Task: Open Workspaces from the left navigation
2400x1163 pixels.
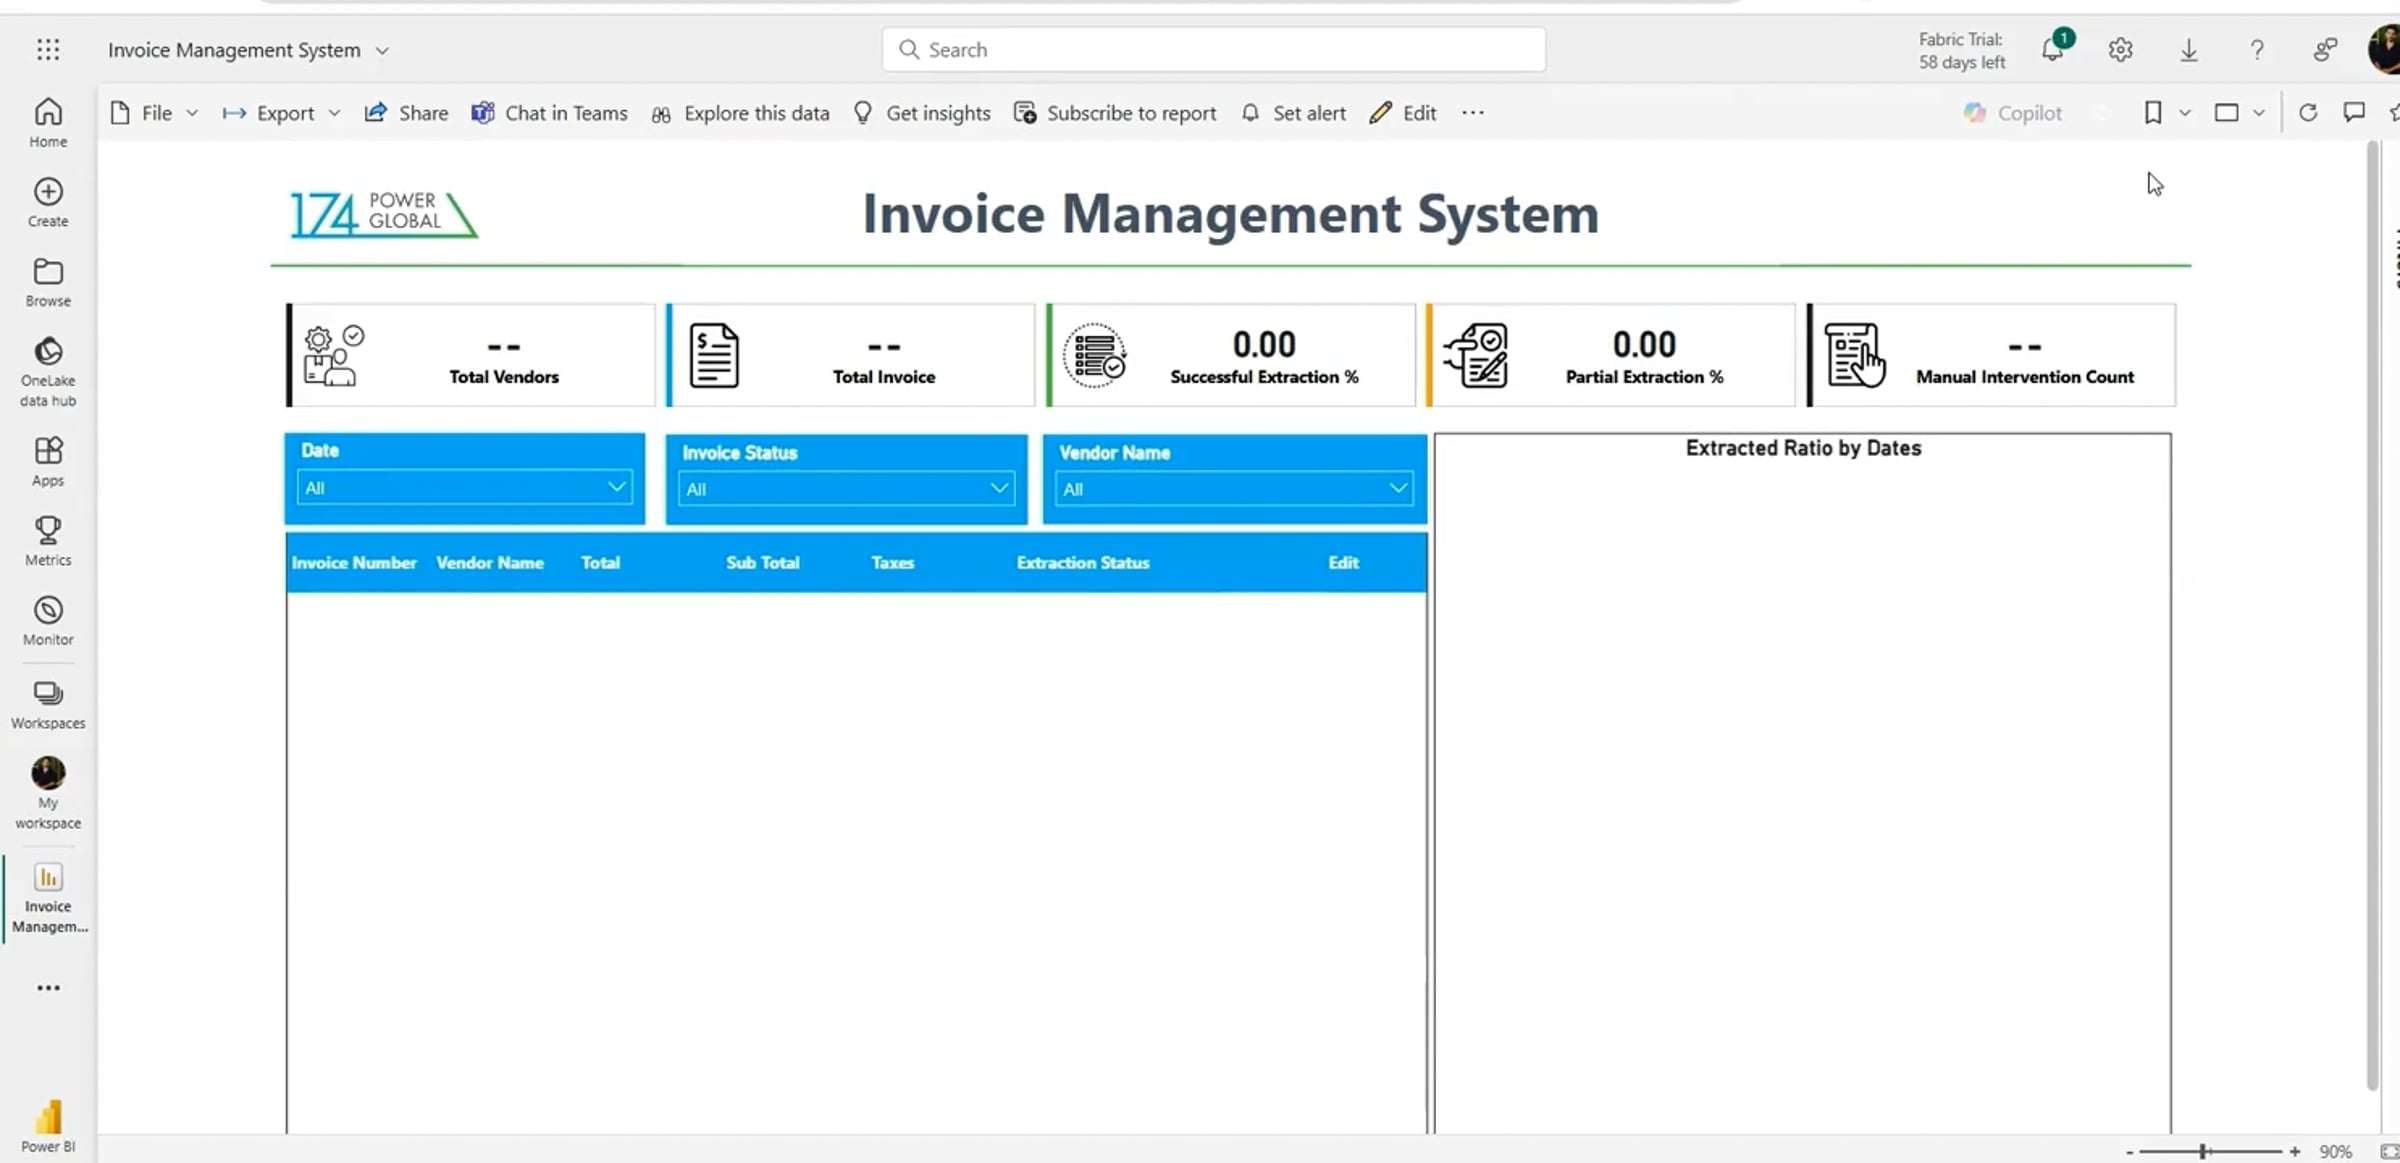Action: coord(47,700)
